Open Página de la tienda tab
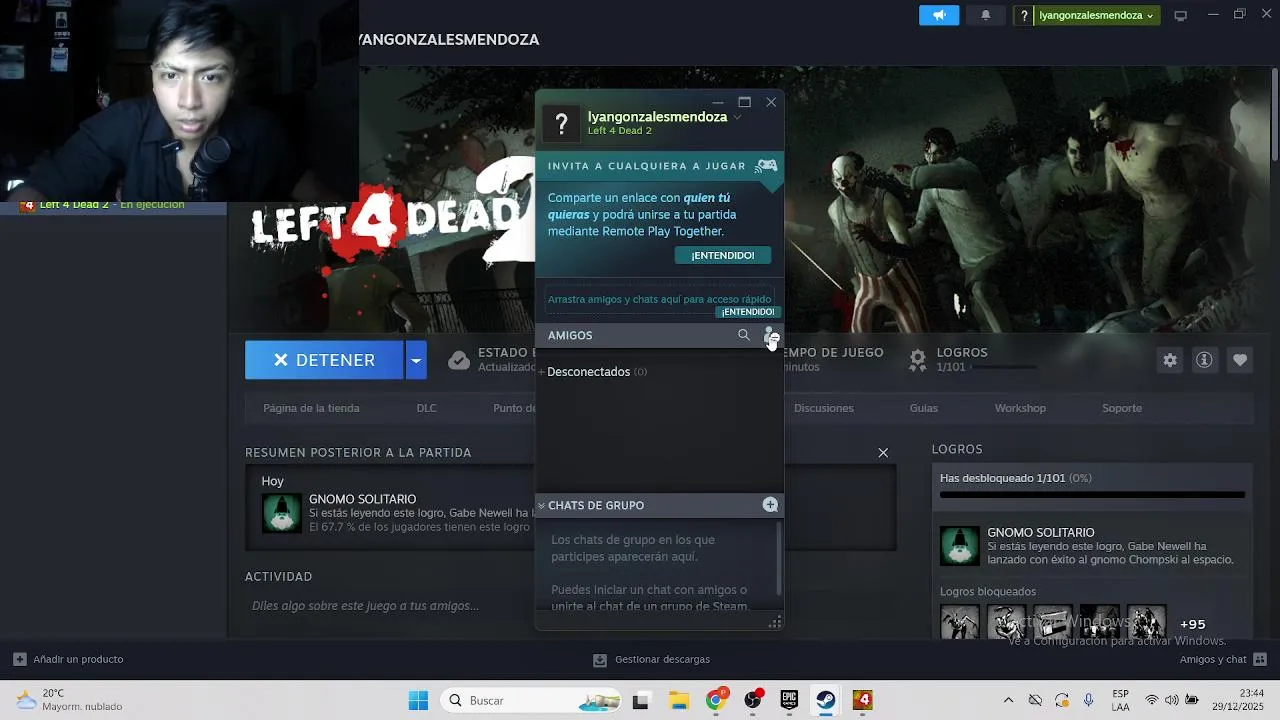The height and width of the screenshot is (720, 1280). [311, 408]
